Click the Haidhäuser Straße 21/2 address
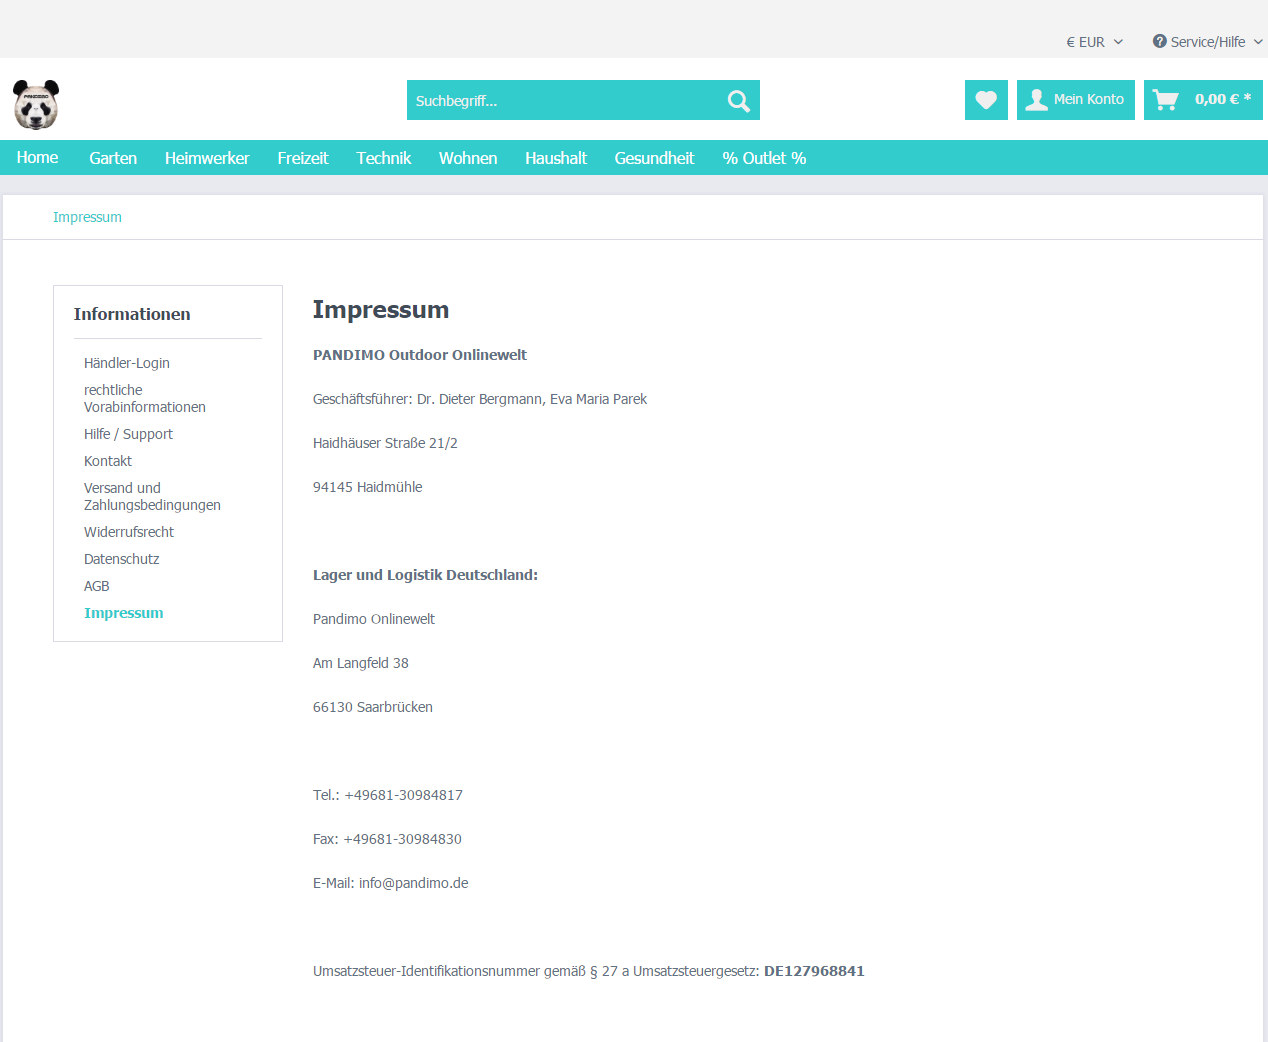This screenshot has height=1042, width=1268. (385, 443)
